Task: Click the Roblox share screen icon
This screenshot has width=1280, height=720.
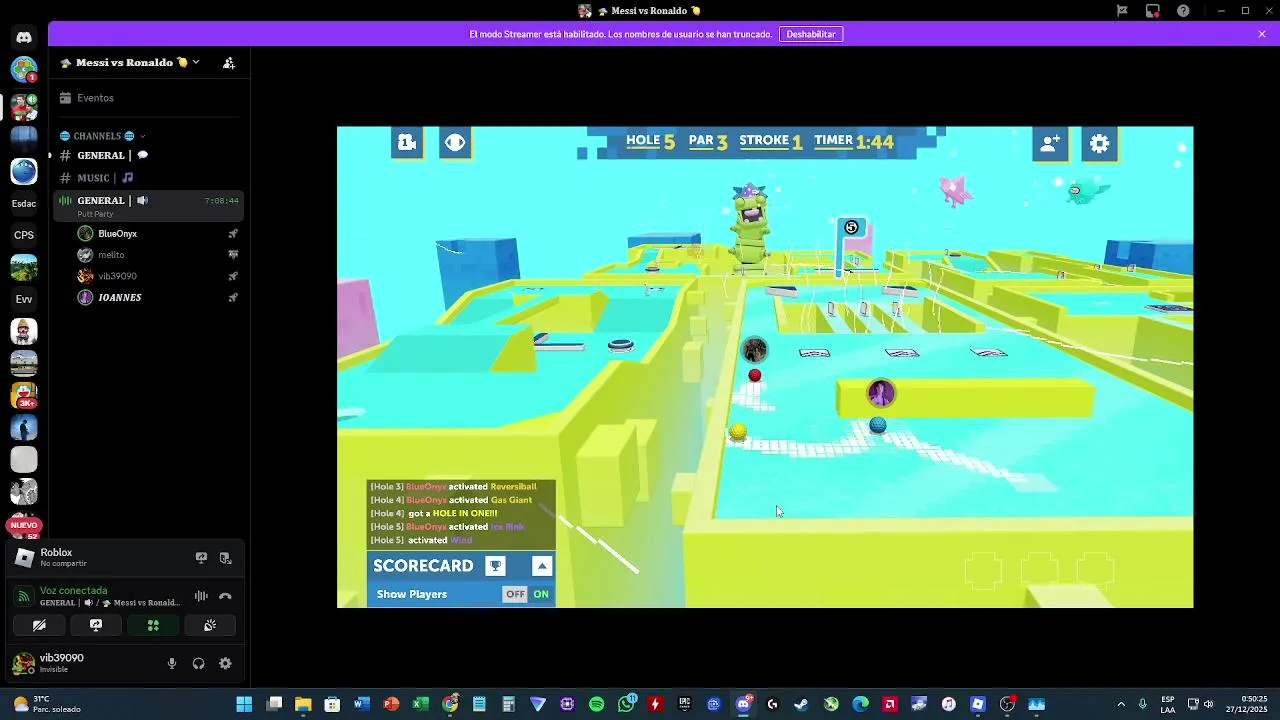Action: (201, 558)
